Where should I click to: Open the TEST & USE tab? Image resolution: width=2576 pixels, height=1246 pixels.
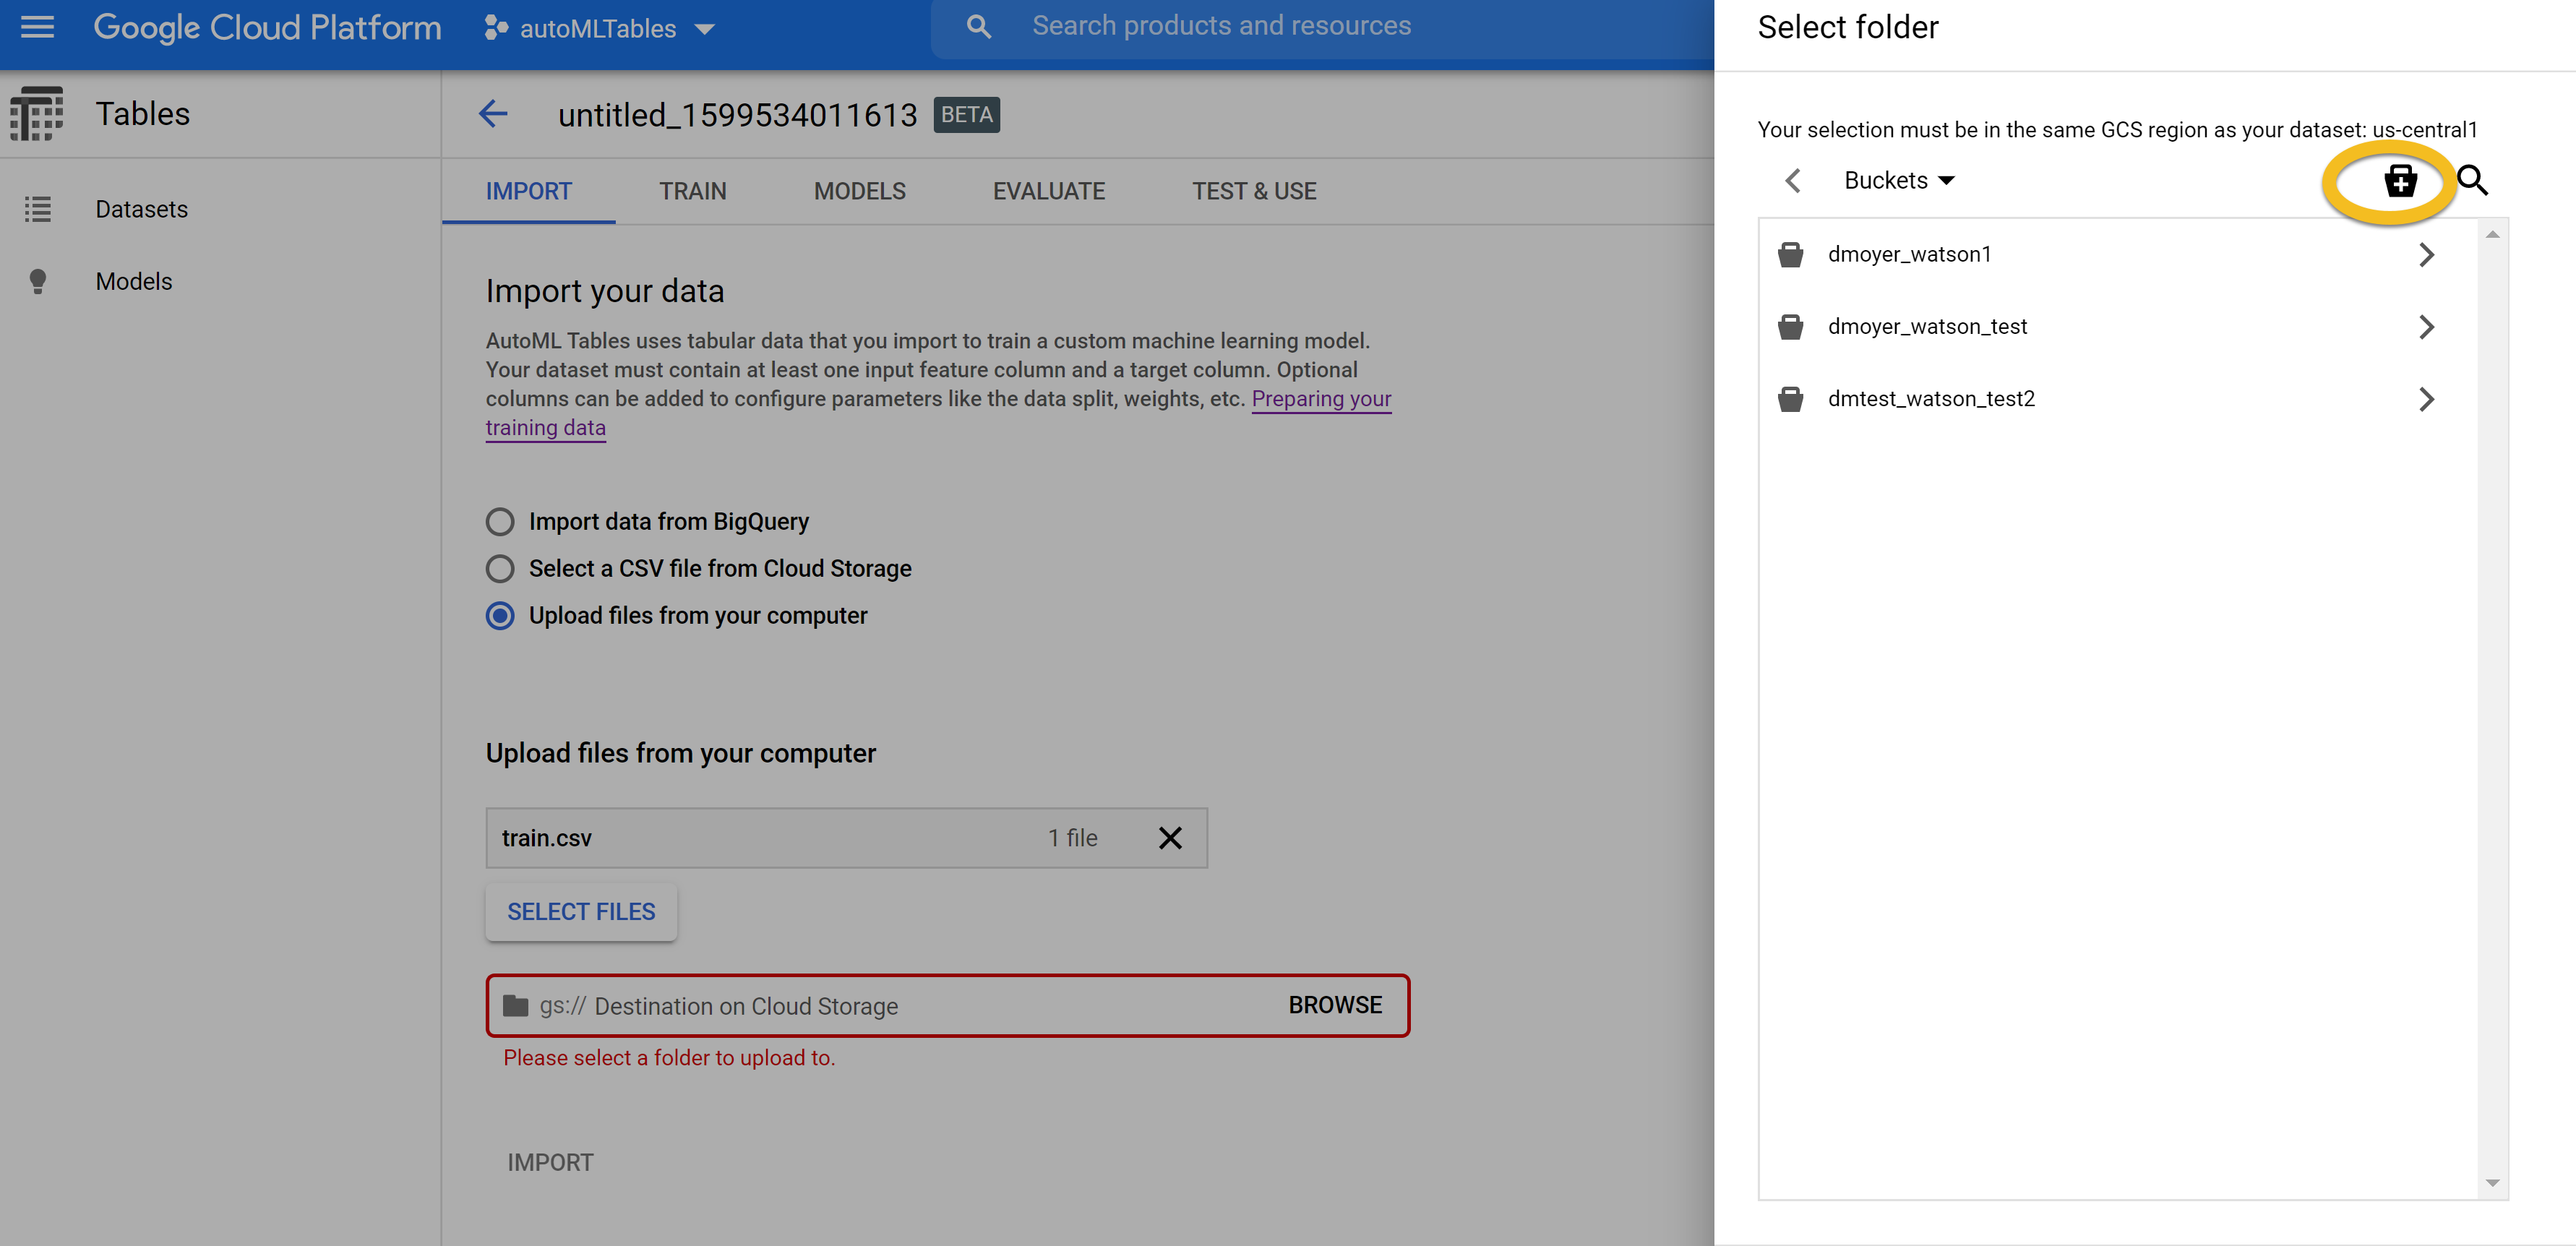(x=1254, y=191)
